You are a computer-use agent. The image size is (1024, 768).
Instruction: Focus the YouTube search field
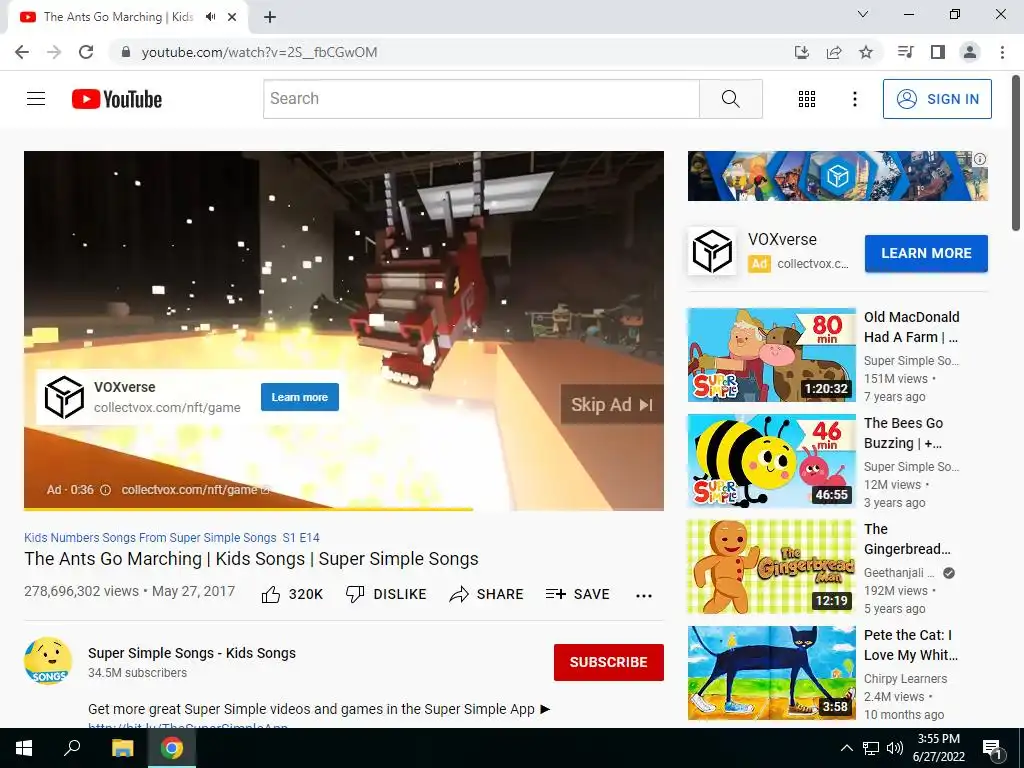(x=481, y=99)
